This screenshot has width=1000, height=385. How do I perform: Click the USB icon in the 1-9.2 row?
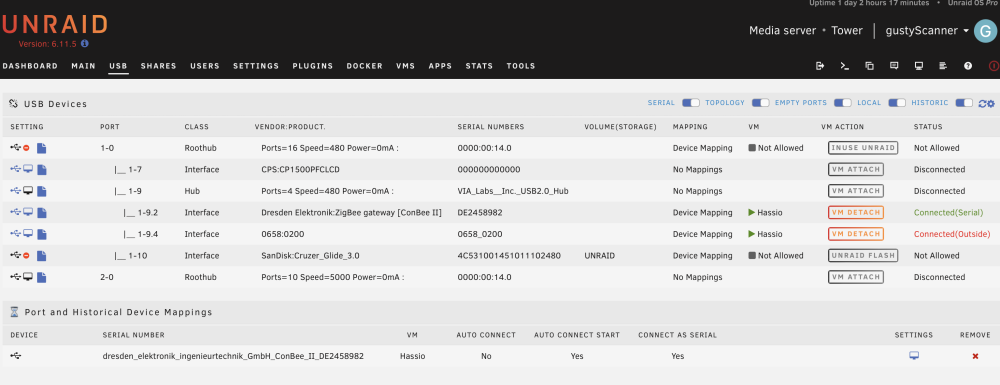pos(15,212)
